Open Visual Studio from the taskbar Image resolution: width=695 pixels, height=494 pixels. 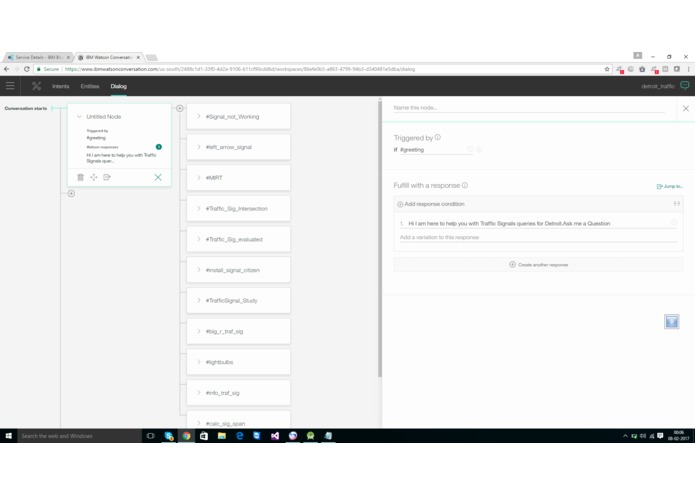[275, 436]
